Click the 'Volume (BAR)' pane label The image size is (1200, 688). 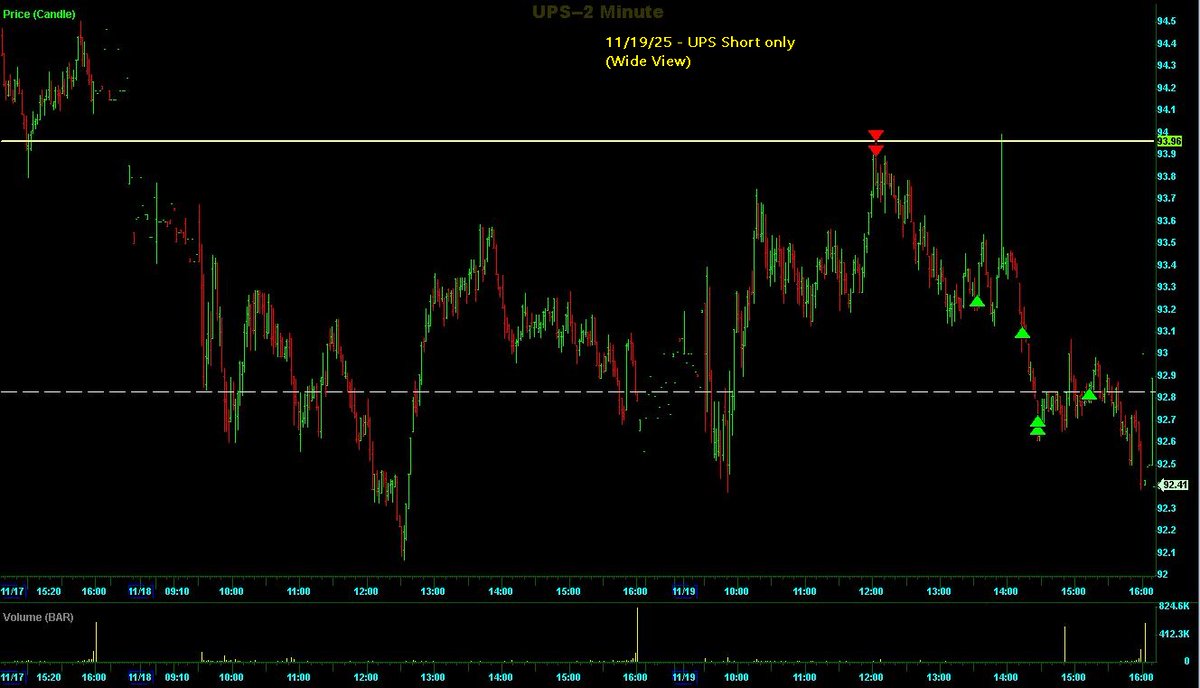coord(36,617)
